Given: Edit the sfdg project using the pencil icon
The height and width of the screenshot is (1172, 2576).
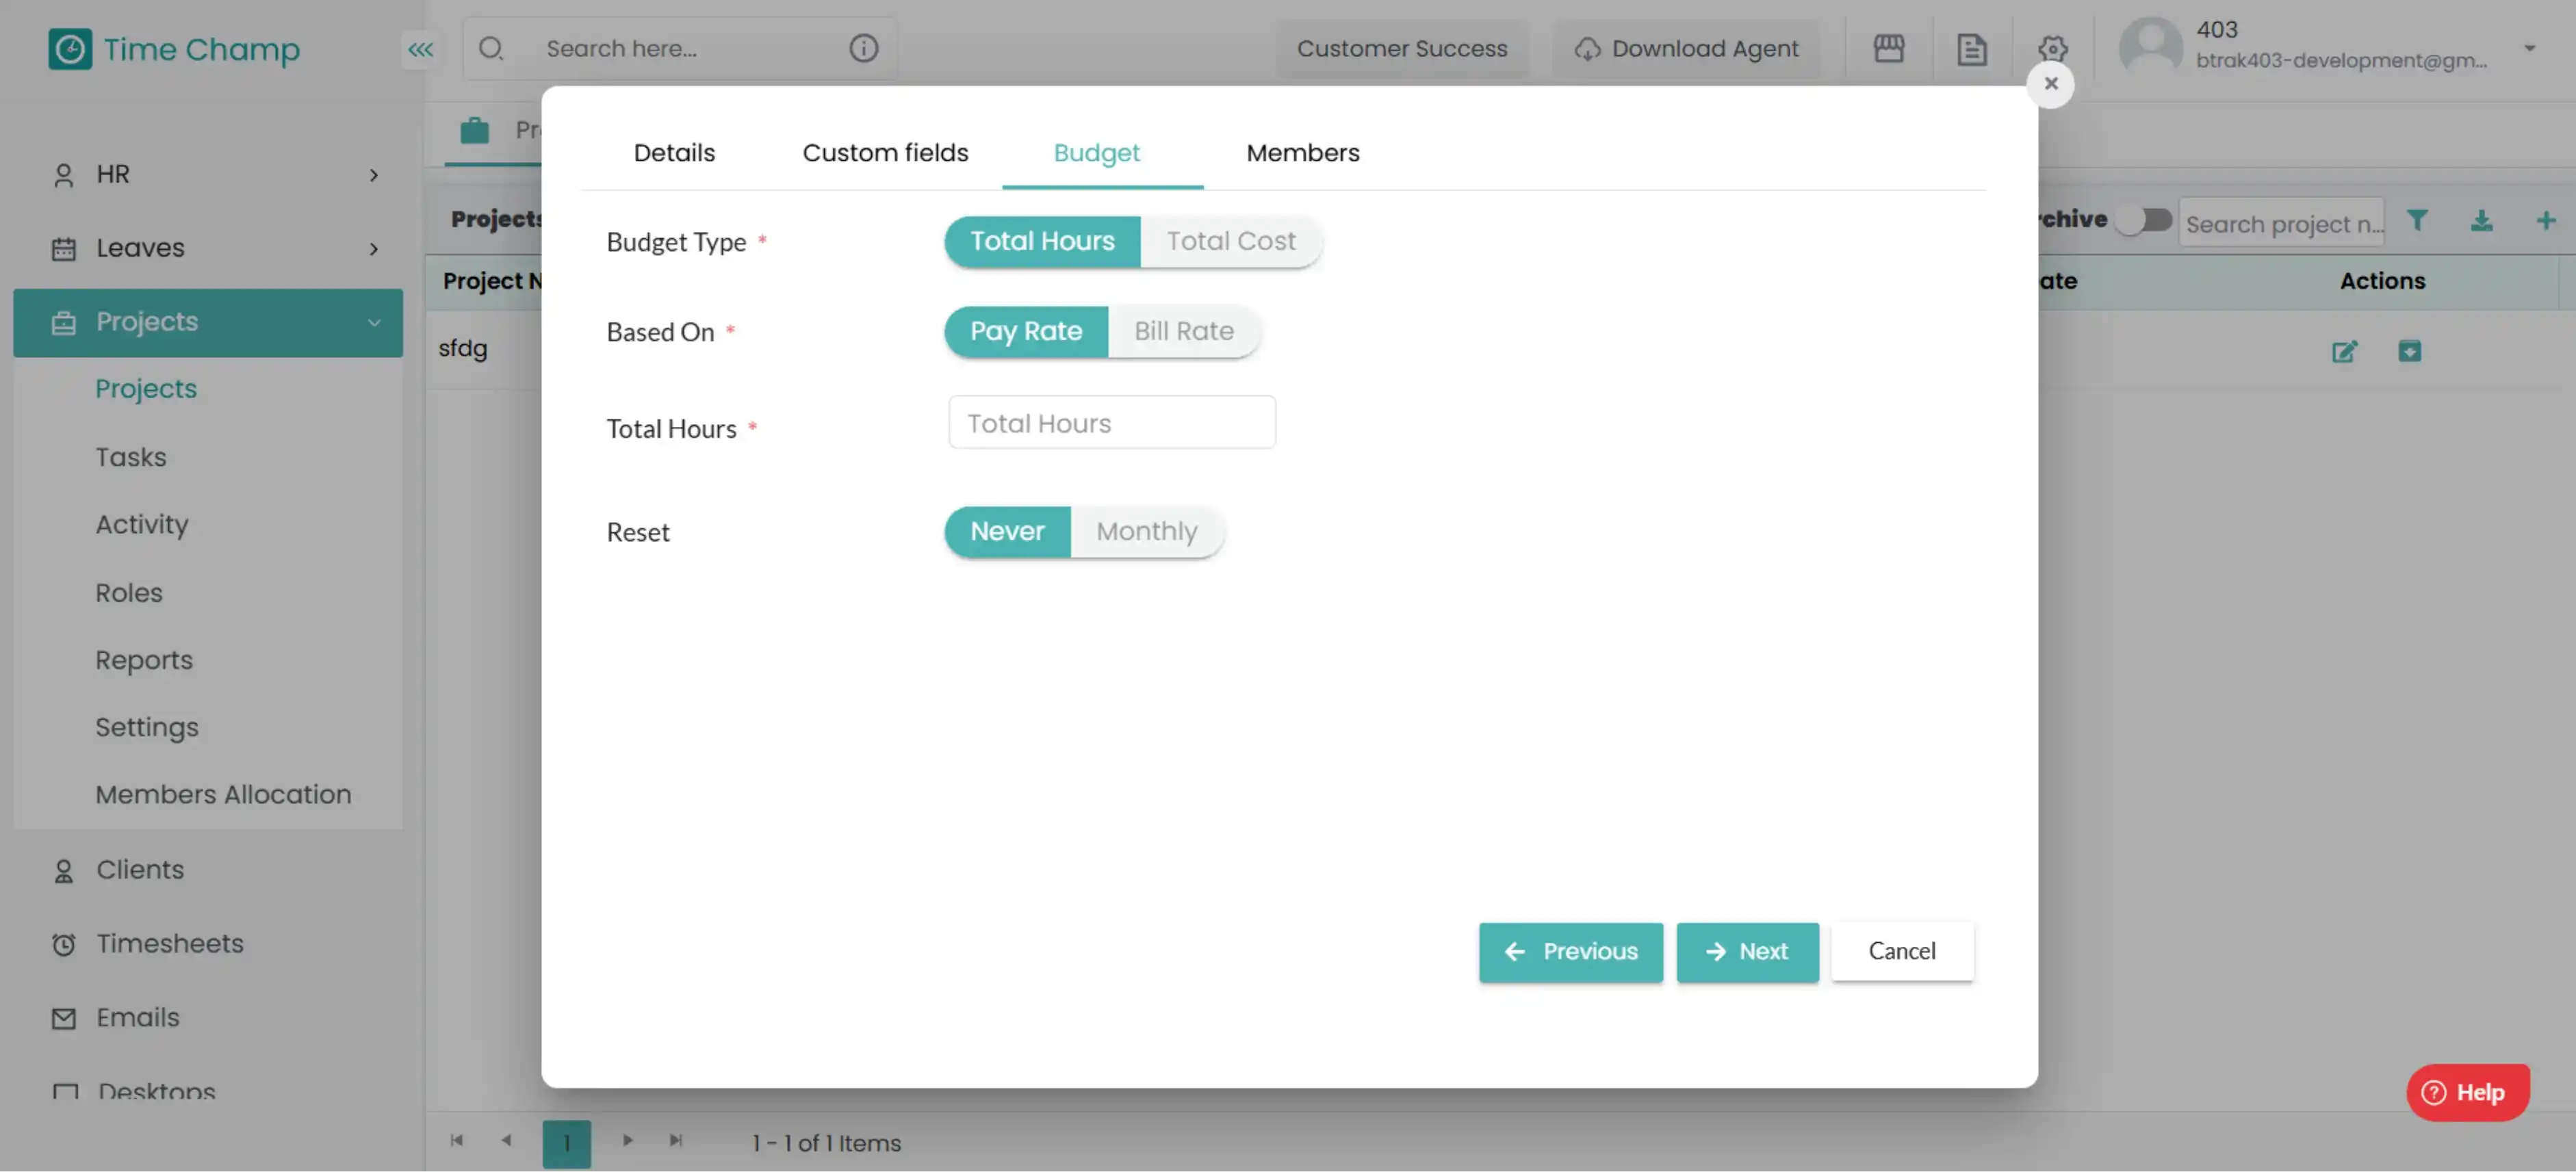Looking at the screenshot, I should pos(2345,351).
